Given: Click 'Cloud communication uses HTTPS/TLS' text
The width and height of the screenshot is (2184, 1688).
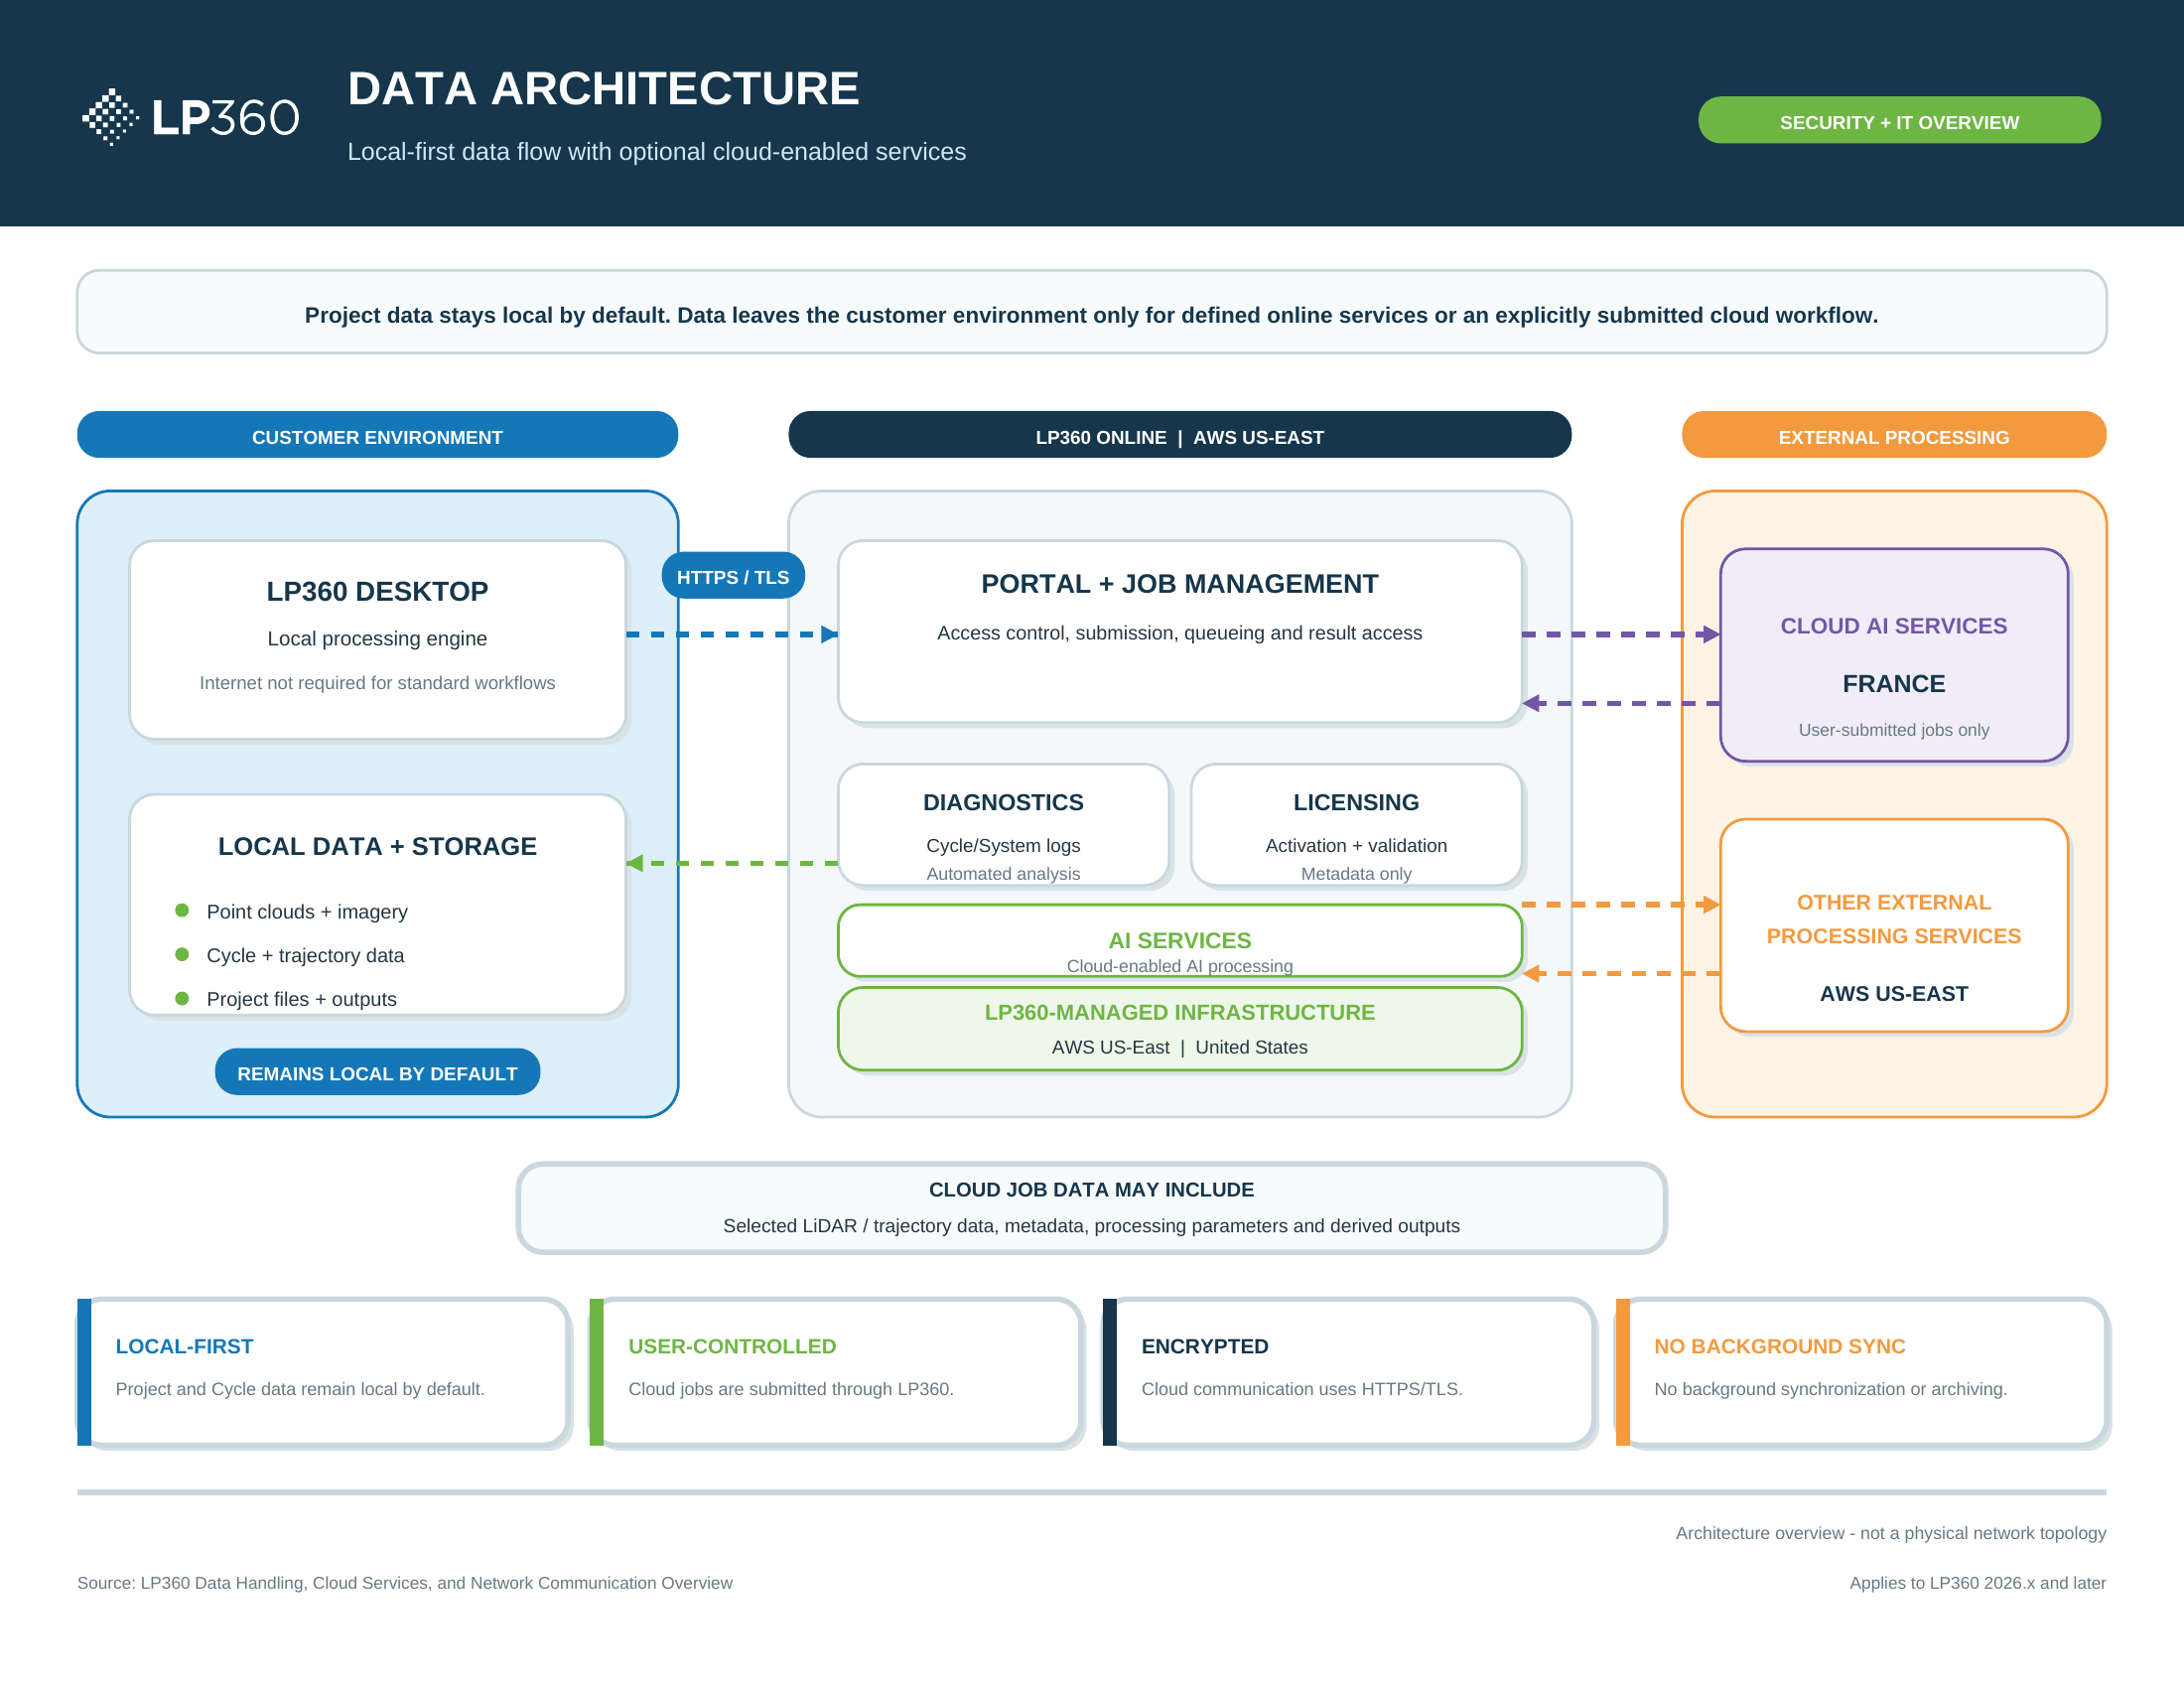Looking at the screenshot, I should tap(1302, 1389).
